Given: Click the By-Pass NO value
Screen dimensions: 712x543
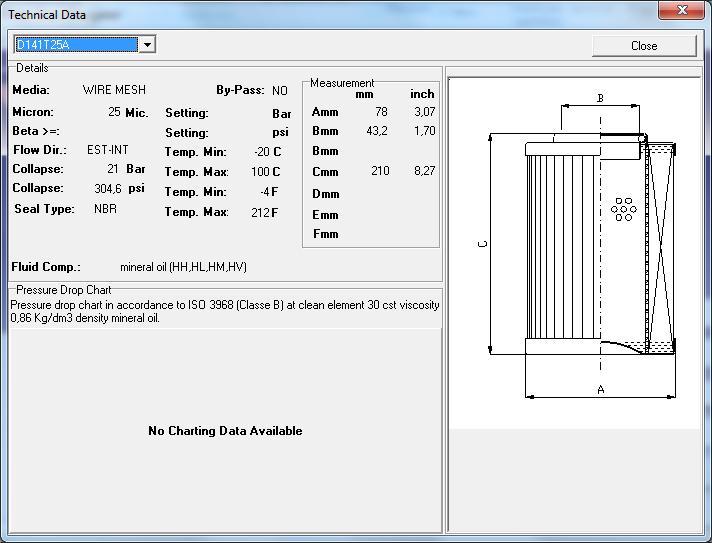Looking at the screenshot, I should click(279, 91).
